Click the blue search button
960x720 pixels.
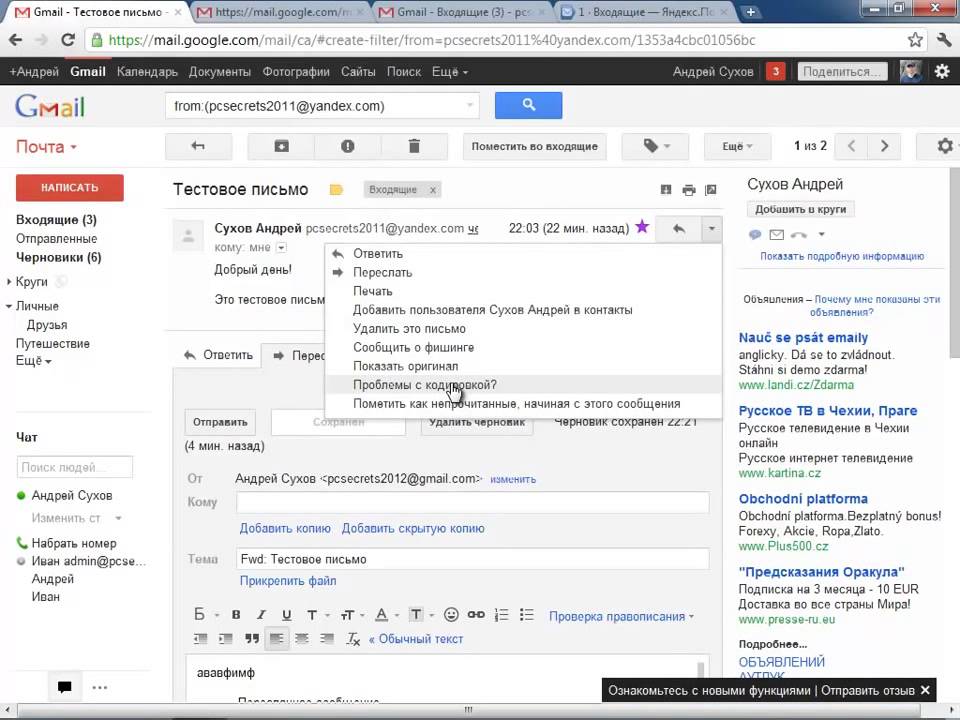[528, 105]
